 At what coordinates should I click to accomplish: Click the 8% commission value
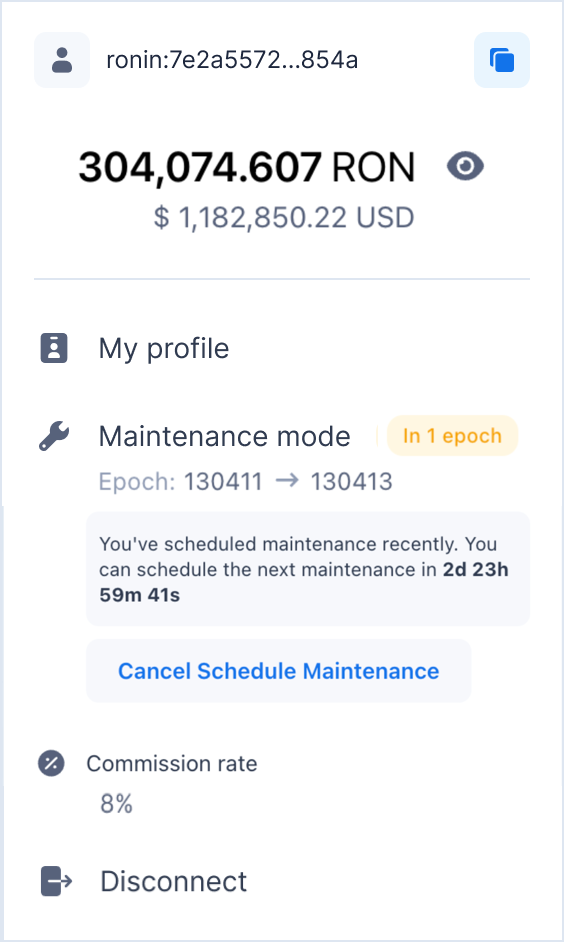click(x=117, y=803)
